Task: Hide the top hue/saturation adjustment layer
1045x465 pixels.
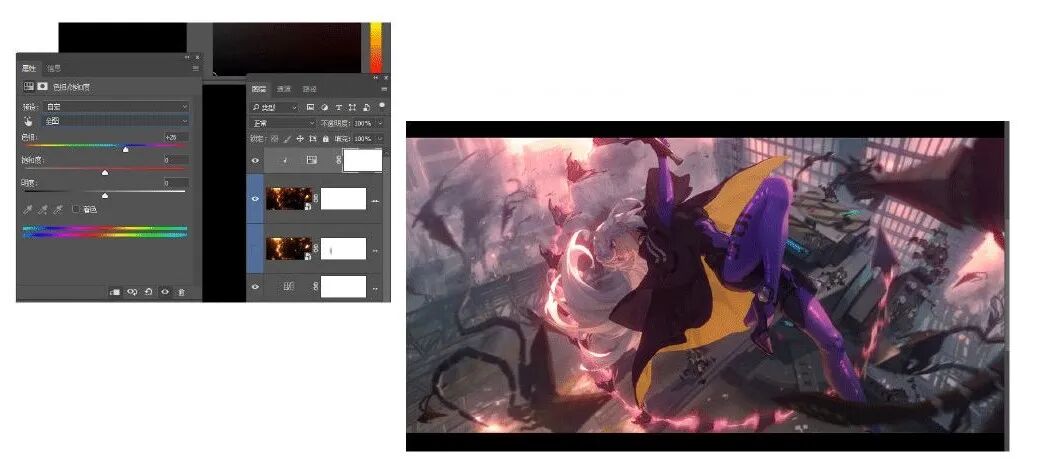Action: (255, 161)
